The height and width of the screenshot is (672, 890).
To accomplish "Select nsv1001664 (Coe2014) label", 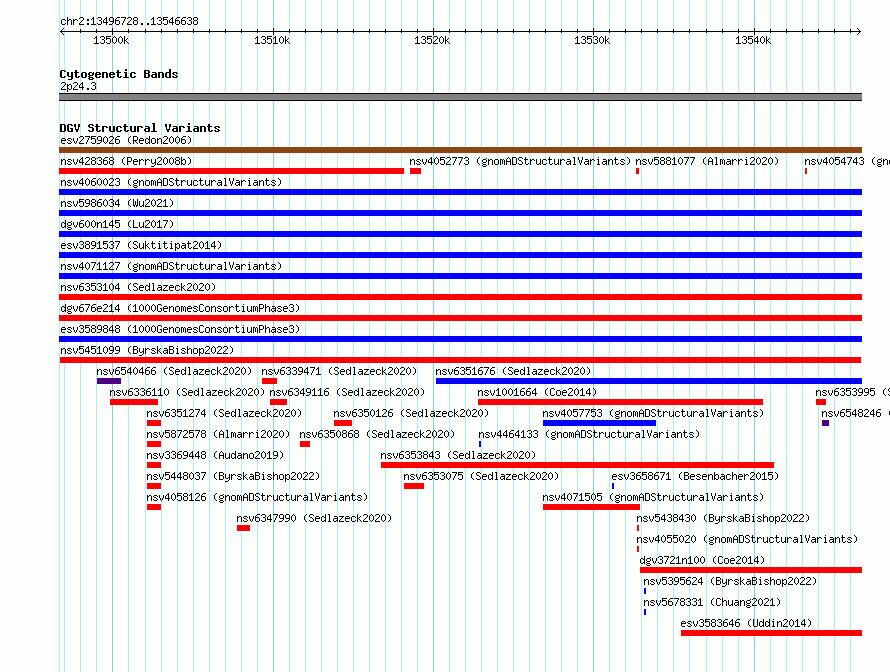I will [537, 392].
